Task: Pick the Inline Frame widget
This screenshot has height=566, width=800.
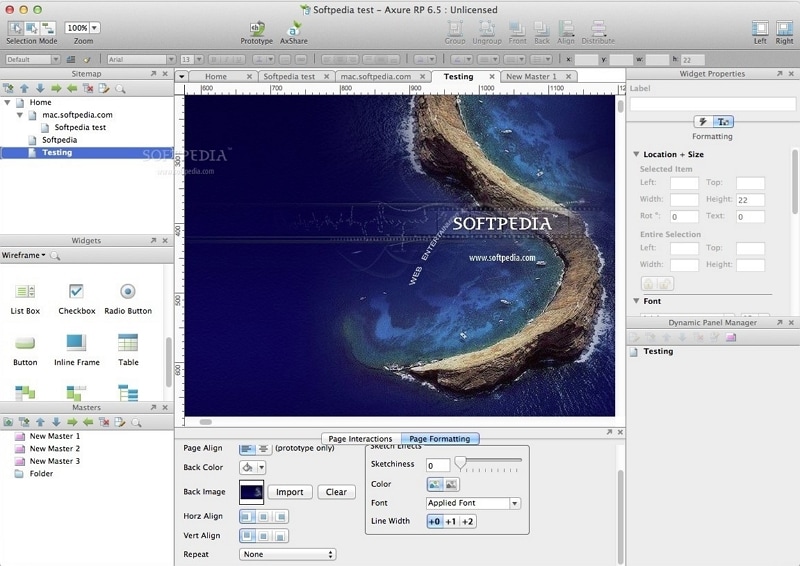Action: coord(76,344)
